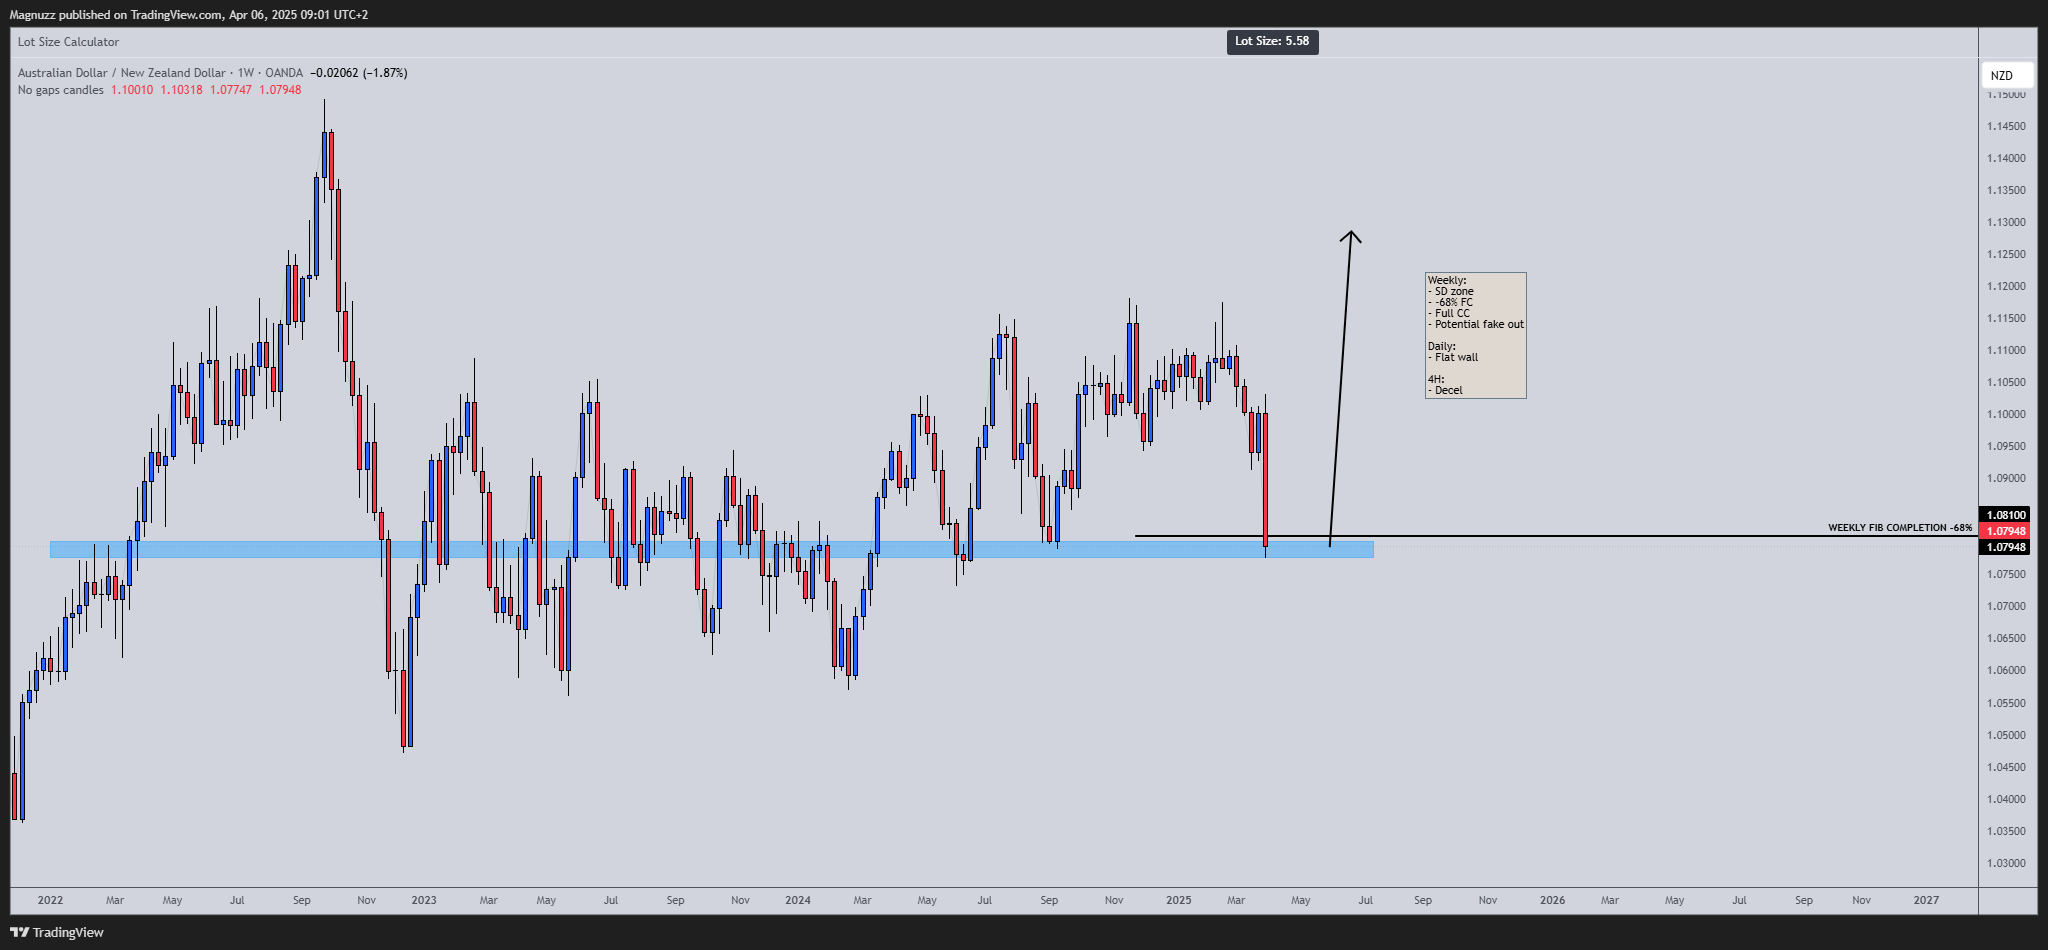Click the Lot Size: 5.58 label
This screenshot has width=2048, height=950.
pos(1272,41)
